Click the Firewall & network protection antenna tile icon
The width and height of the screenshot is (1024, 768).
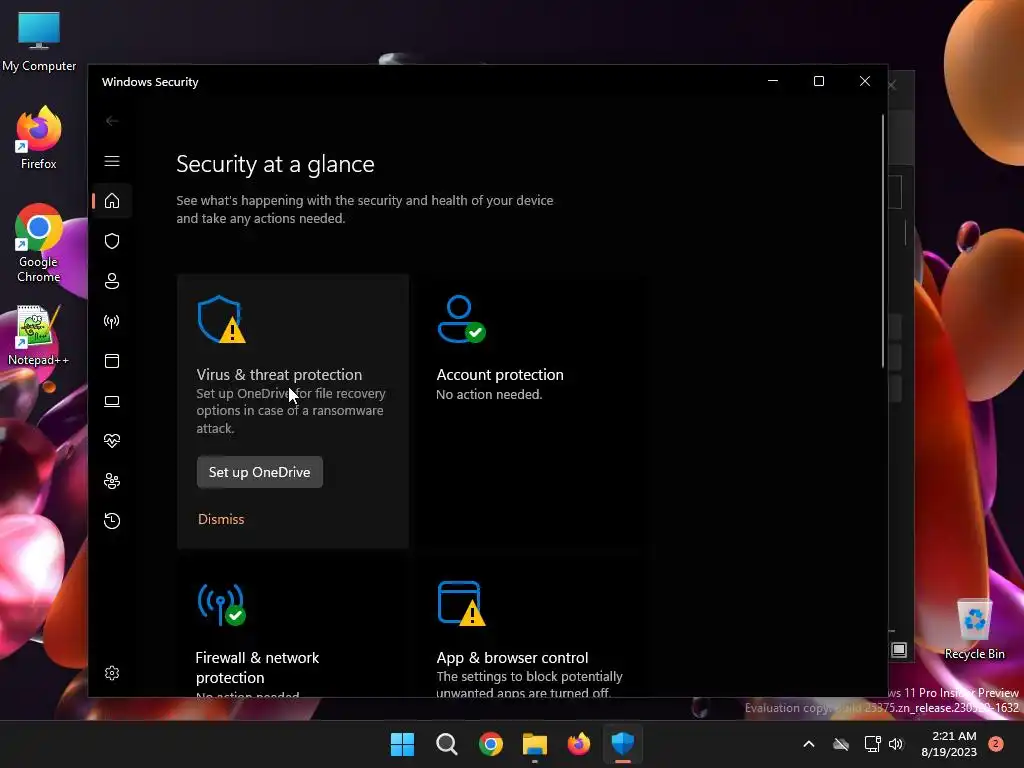pos(221,604)
